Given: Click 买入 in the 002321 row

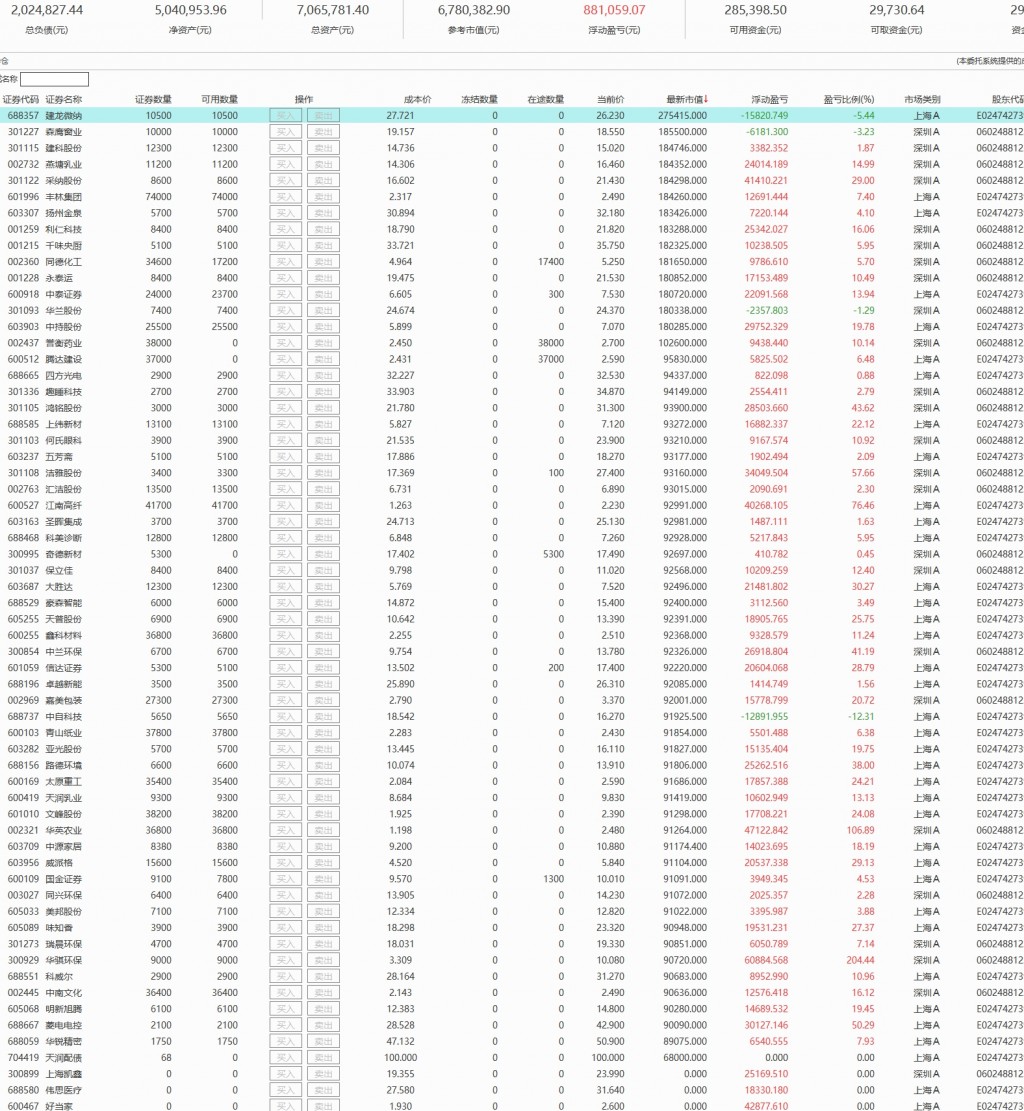Looking at the screenshot, I should (286, 830).
